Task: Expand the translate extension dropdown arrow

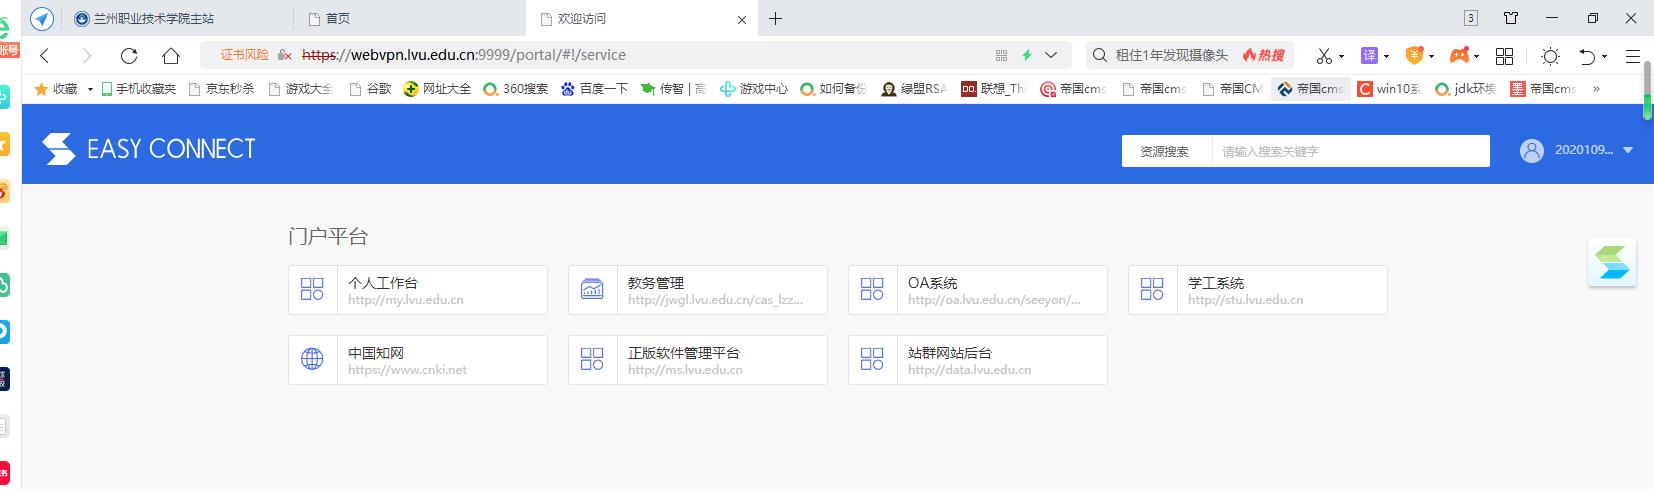Action: [x=1387, y=57]
